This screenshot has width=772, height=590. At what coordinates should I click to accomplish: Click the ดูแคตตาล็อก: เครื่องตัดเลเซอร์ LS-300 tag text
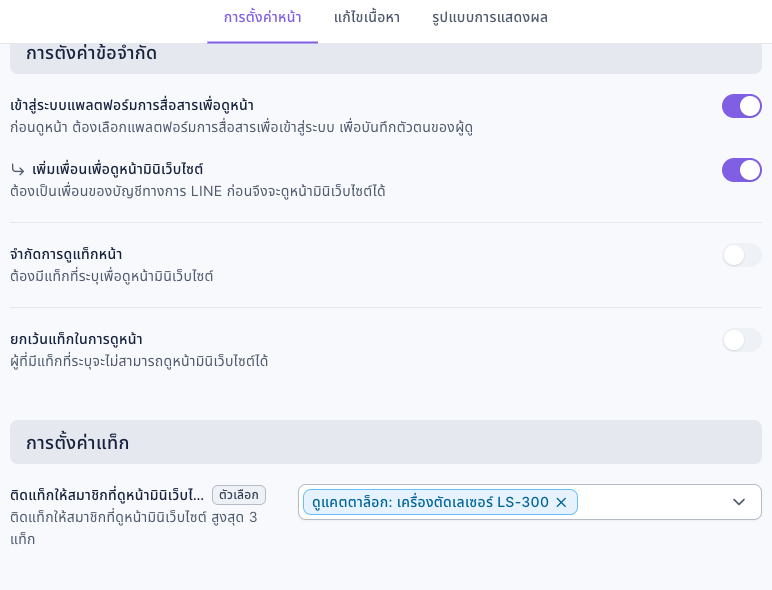[x=430, y=502]
